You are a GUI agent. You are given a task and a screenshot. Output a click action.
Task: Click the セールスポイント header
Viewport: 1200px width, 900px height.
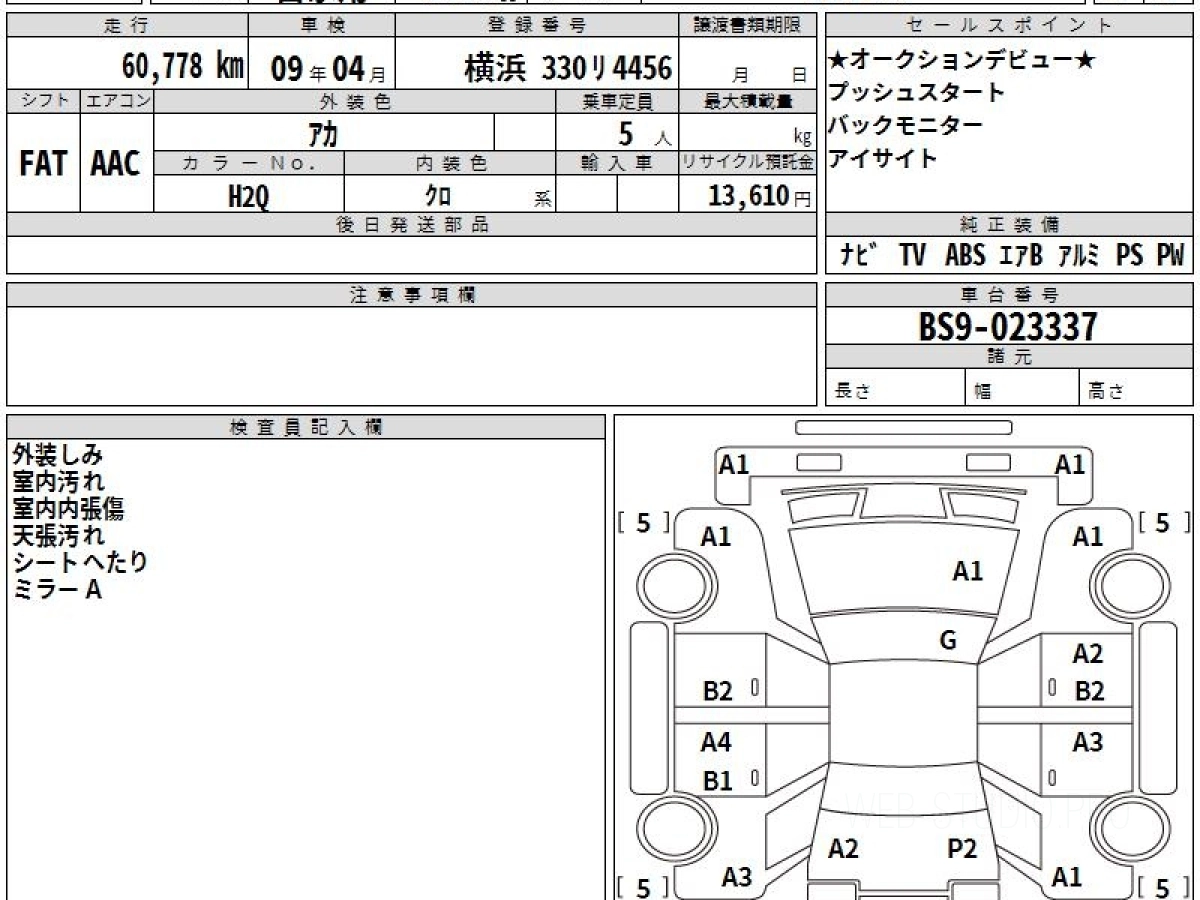pyautogui.click(x=1009, y=25)
